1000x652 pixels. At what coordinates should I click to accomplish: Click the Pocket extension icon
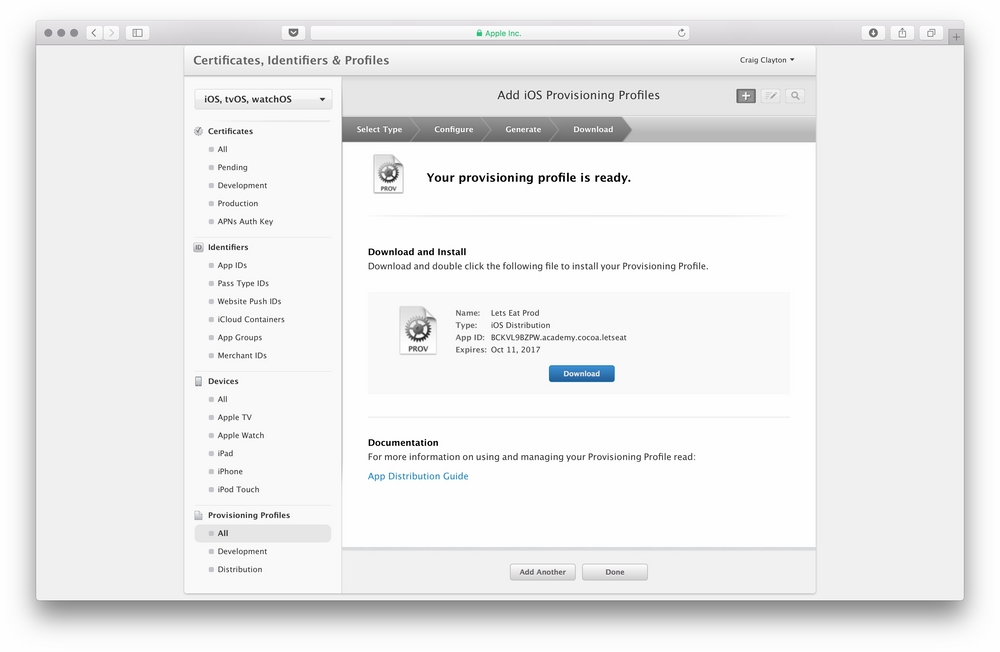pyautogui.click(x=293, y=33)
